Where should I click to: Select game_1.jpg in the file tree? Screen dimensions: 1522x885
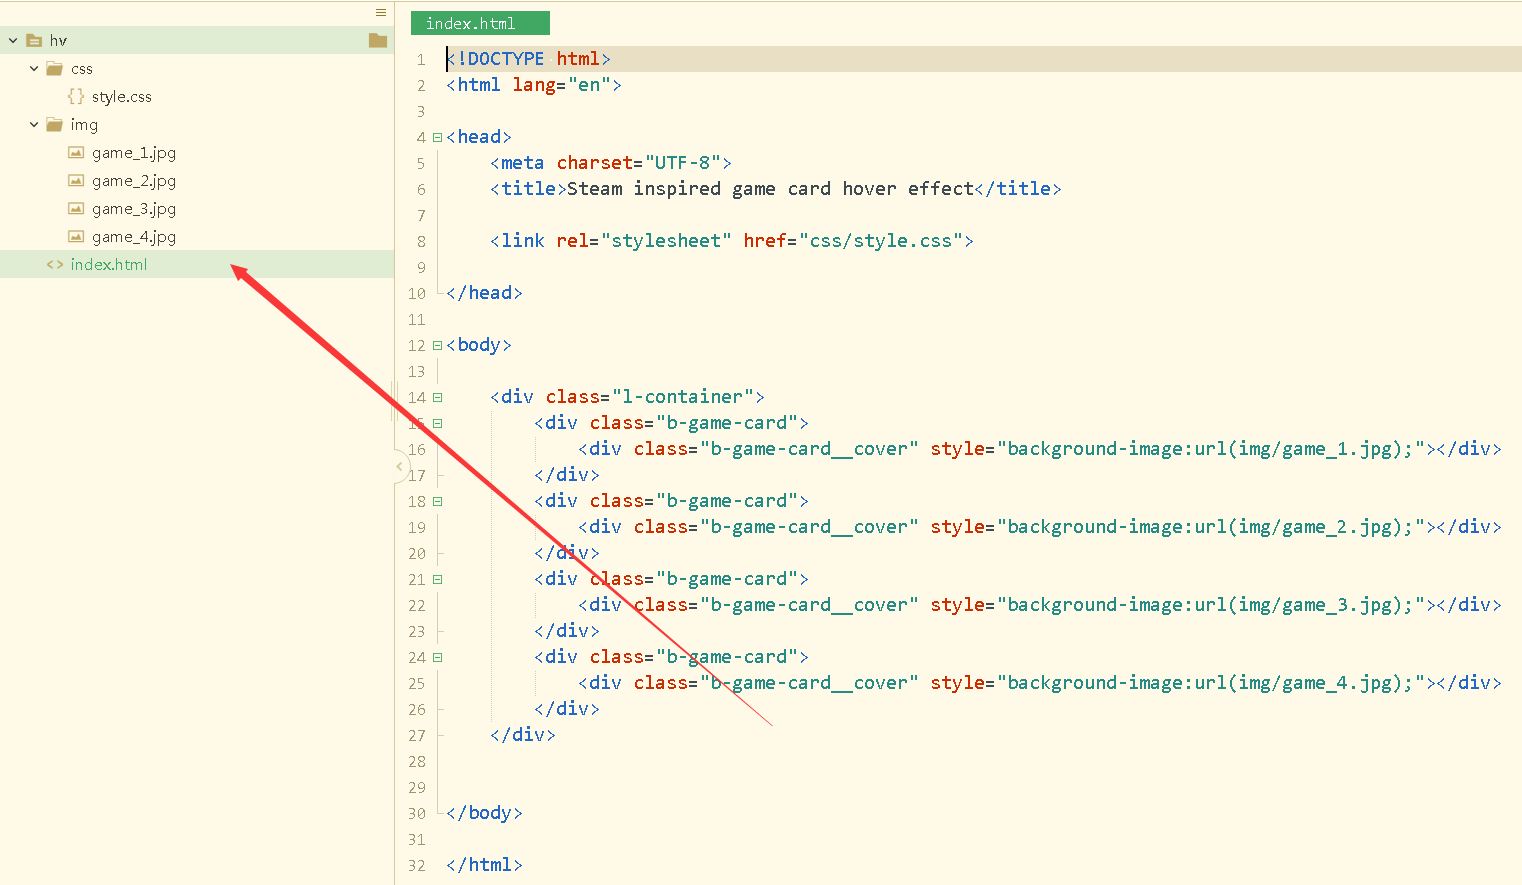tap(134, 152)
